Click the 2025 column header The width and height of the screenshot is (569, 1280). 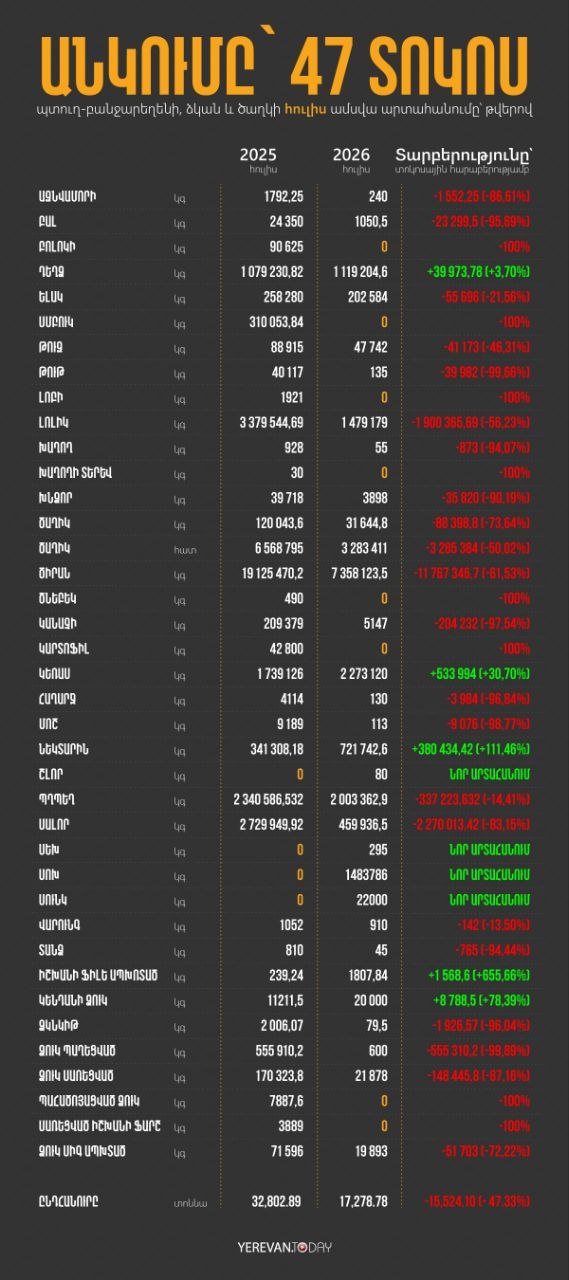[258, 155]
